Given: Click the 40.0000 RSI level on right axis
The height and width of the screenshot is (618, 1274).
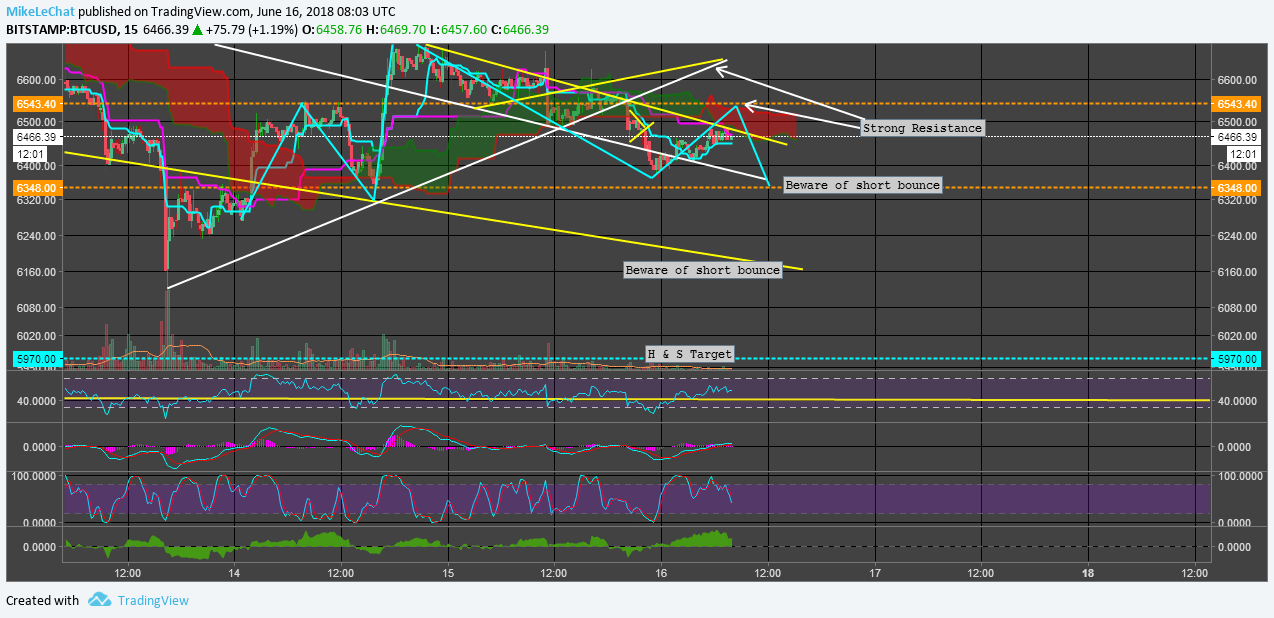Looking at the screenshot, I should coord(1236,401).
